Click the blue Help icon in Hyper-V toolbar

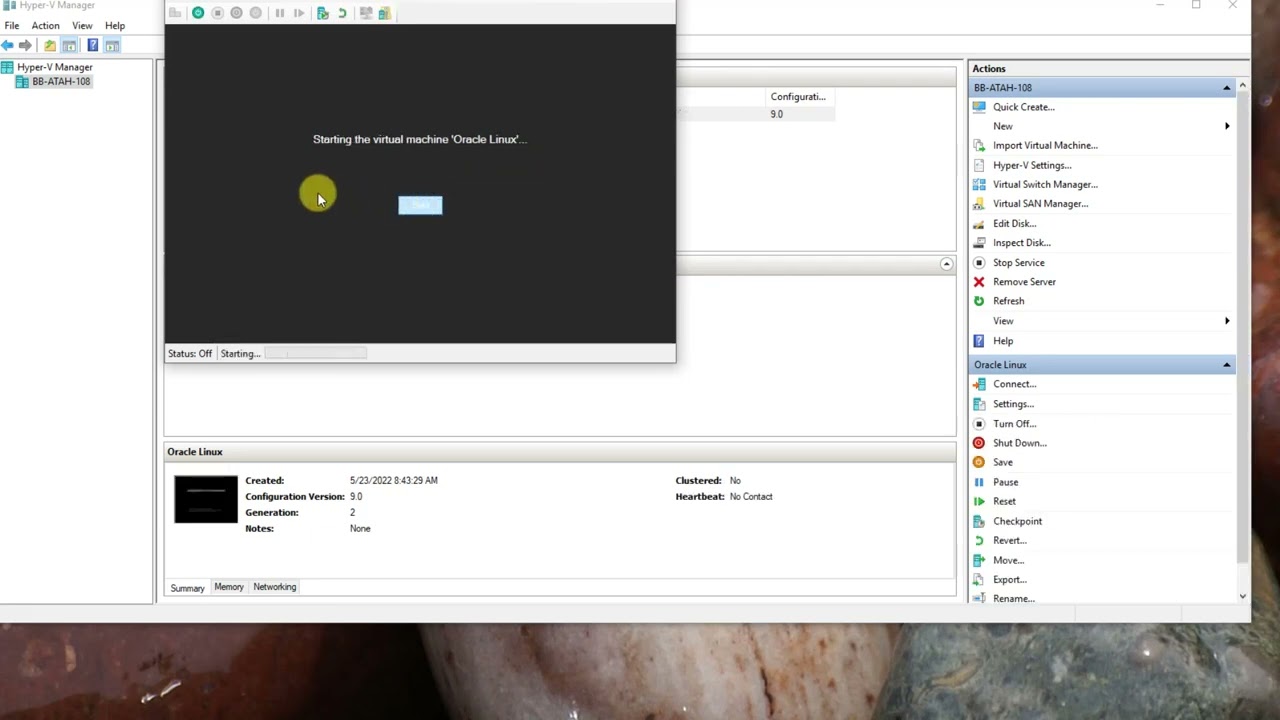coord(93,45)
